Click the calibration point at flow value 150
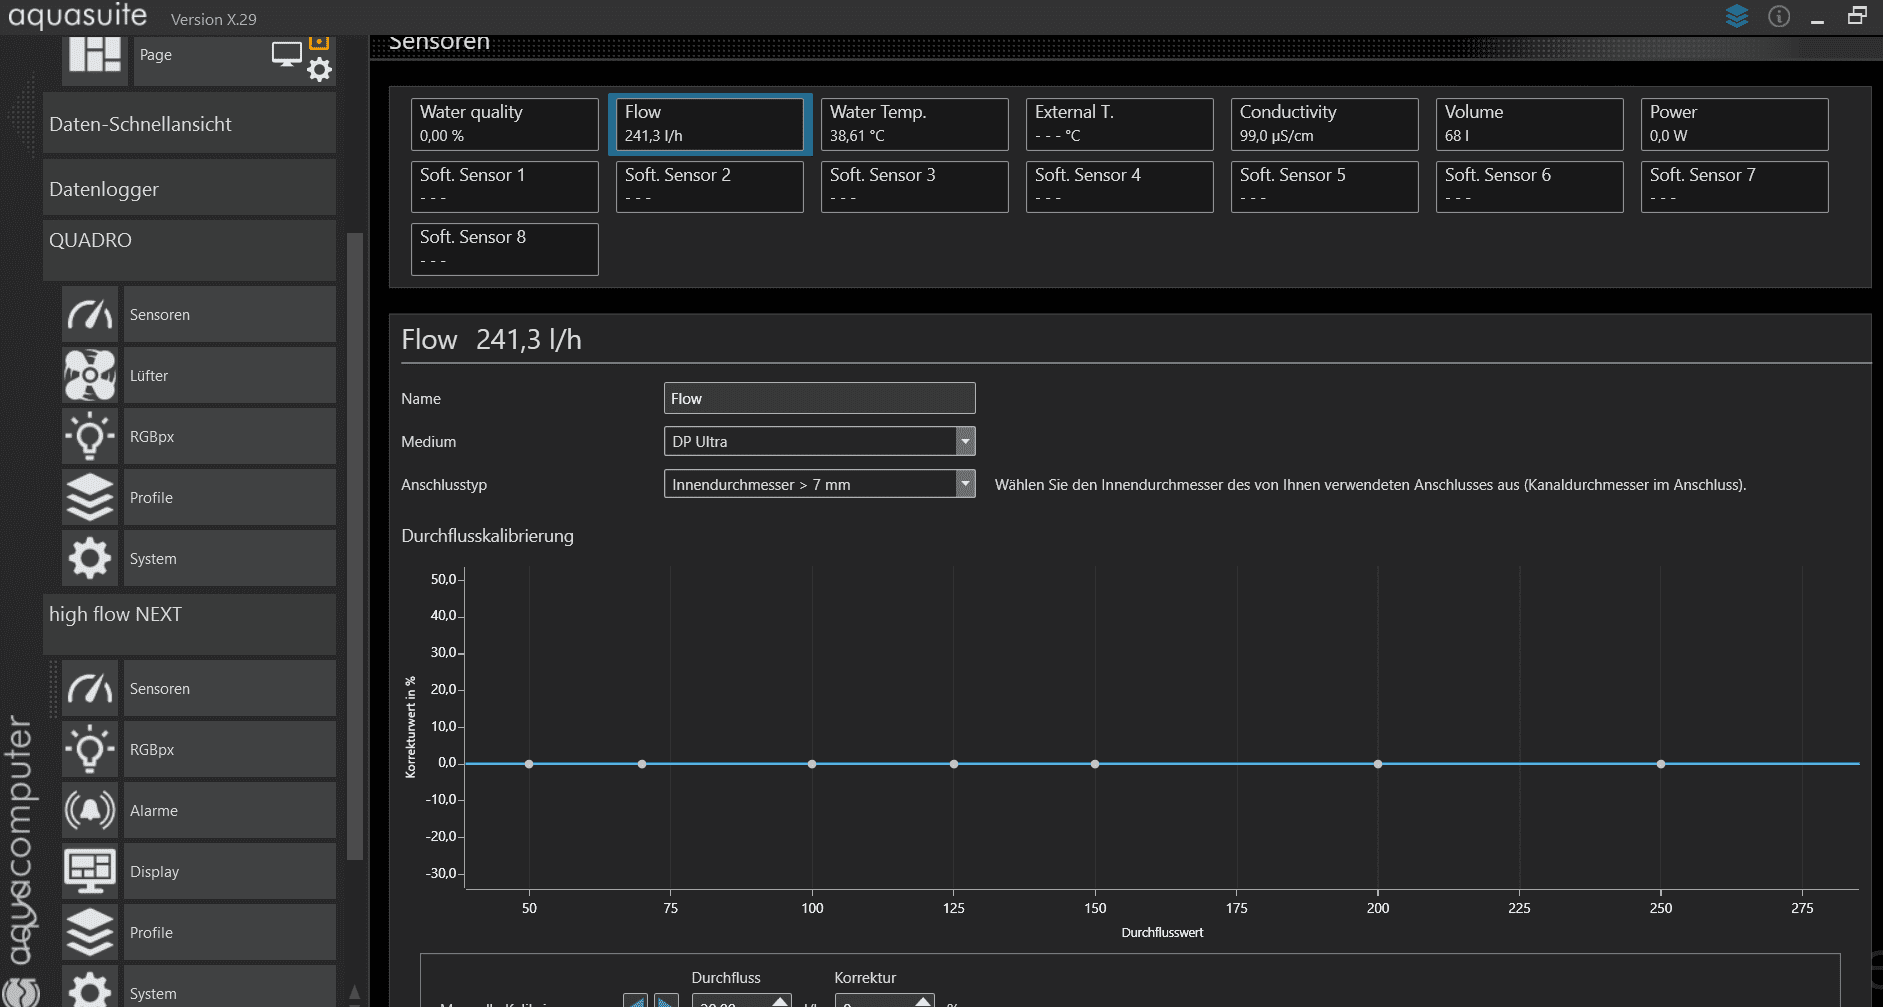Screen dimensions: 1883x1007 click(1095, 764)
